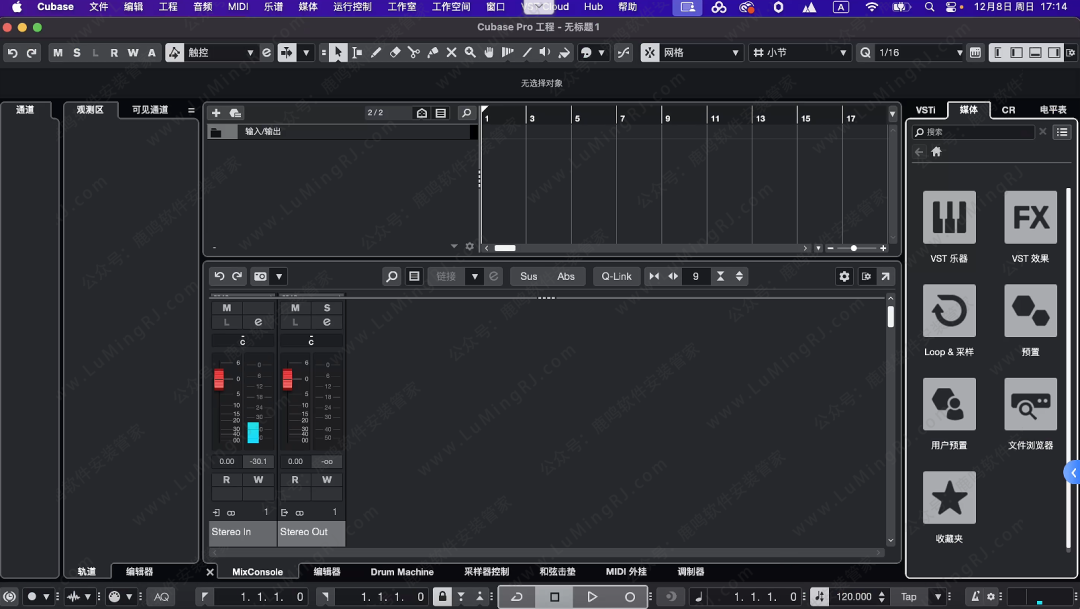Select the Scissors split tool
This screenshot has width=1080, height=609.
[x=414, y=53]
